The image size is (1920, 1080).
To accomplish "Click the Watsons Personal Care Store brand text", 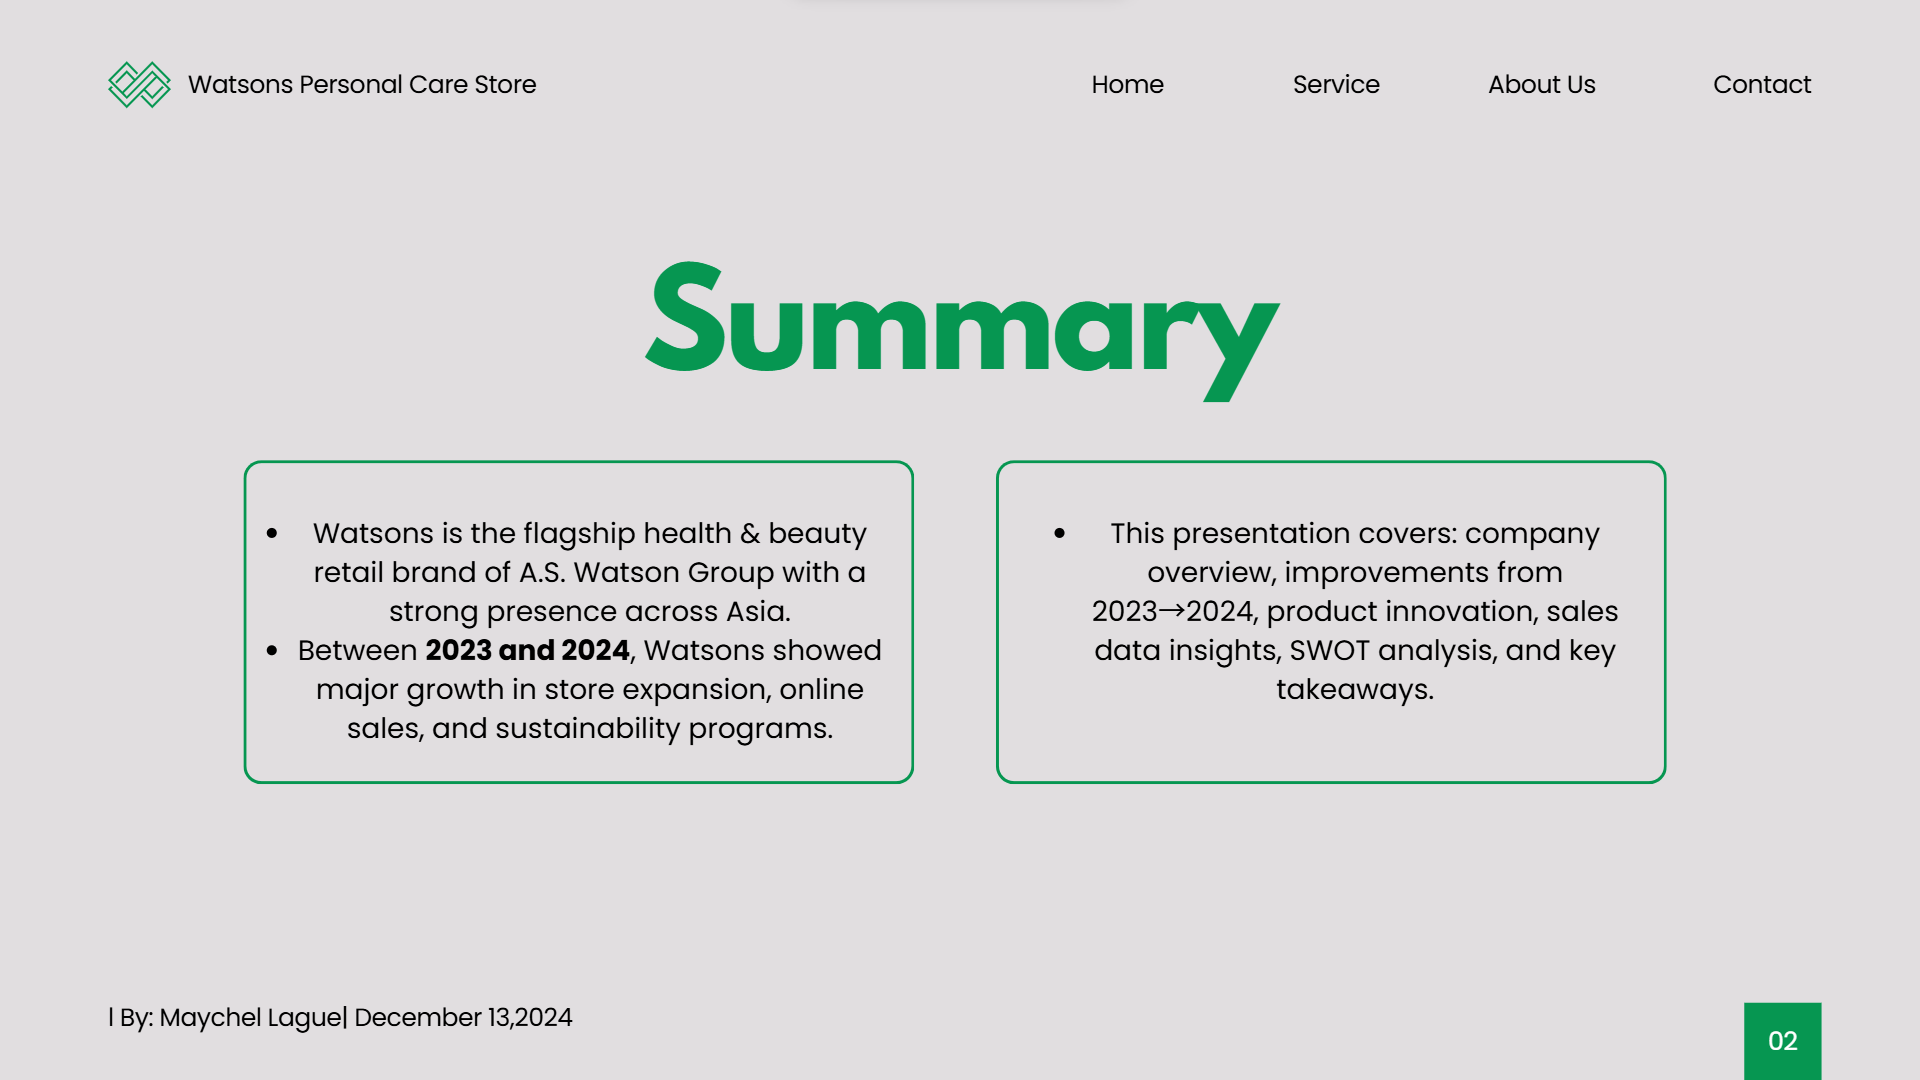I will click(362, 85).
